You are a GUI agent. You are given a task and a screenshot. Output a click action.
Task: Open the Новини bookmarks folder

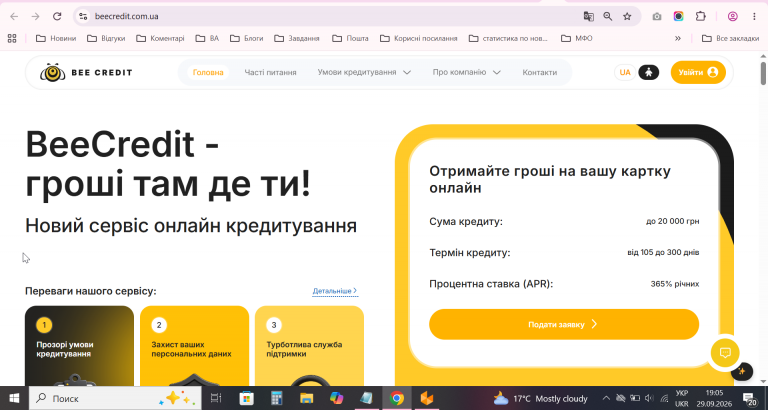[56, 38]
